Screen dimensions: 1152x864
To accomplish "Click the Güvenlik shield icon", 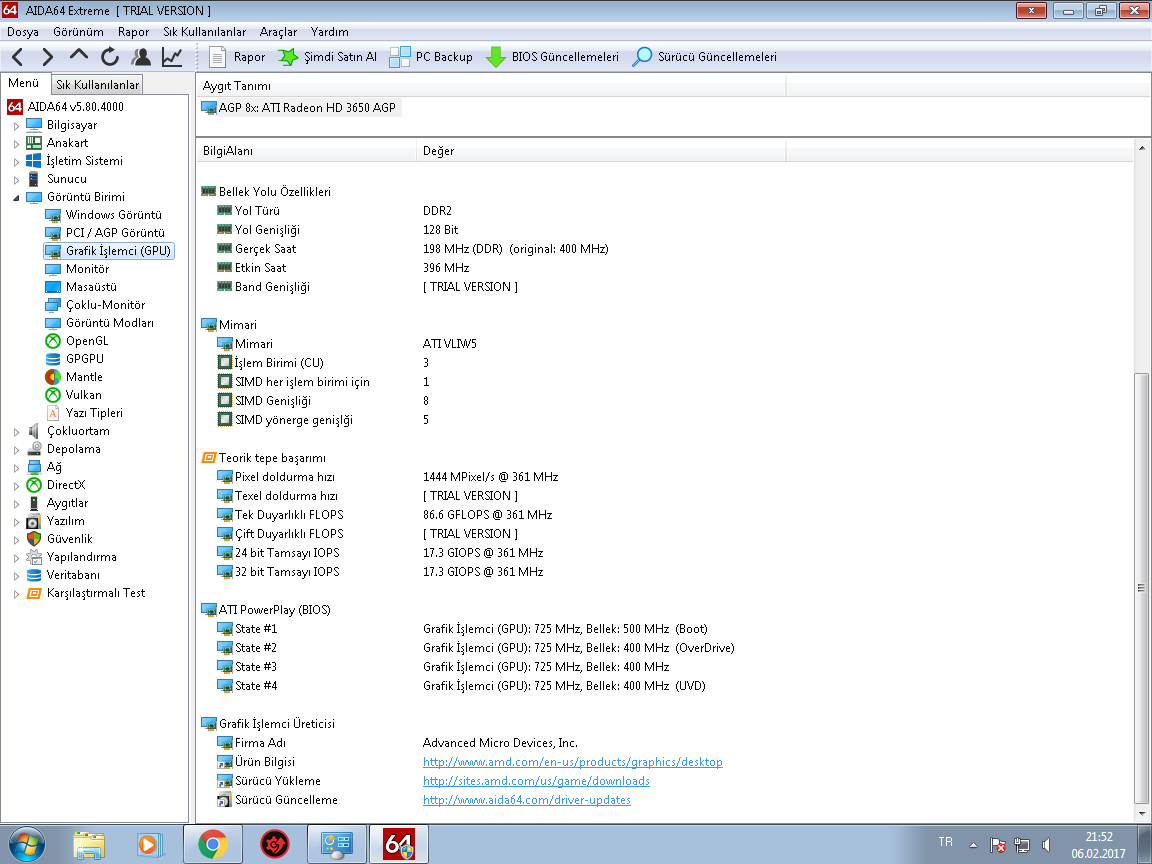I will 34,539.
